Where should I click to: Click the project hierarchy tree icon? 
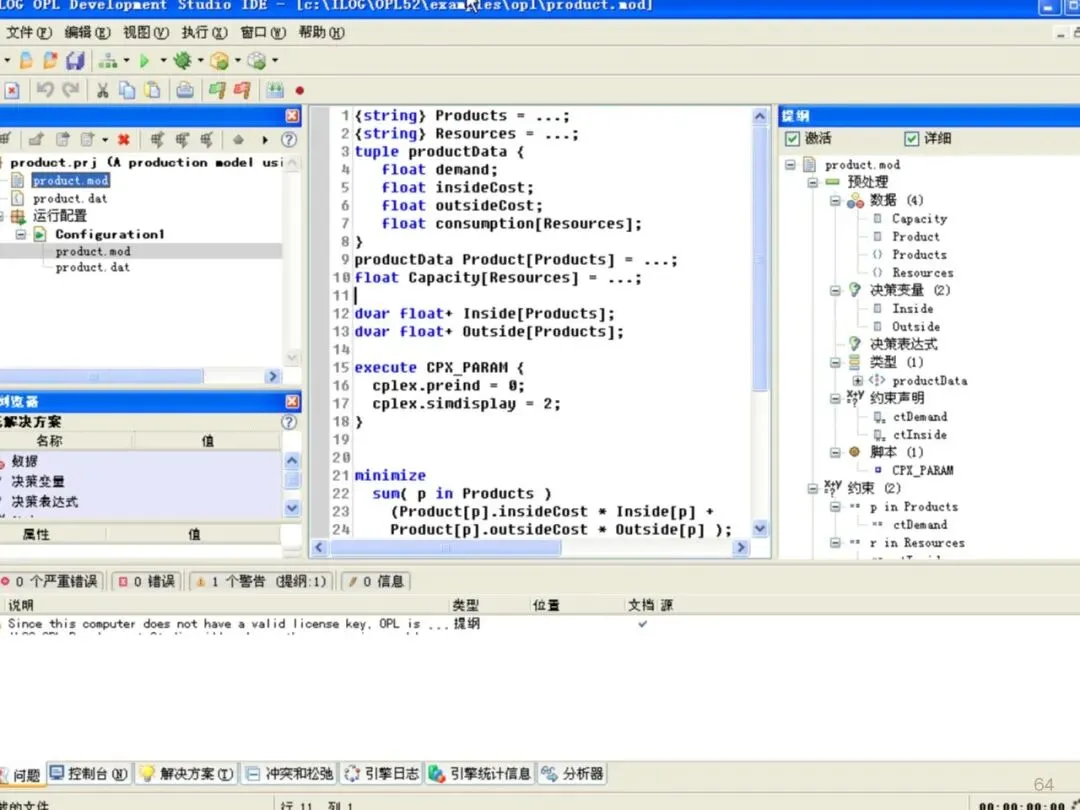(107, 61)
